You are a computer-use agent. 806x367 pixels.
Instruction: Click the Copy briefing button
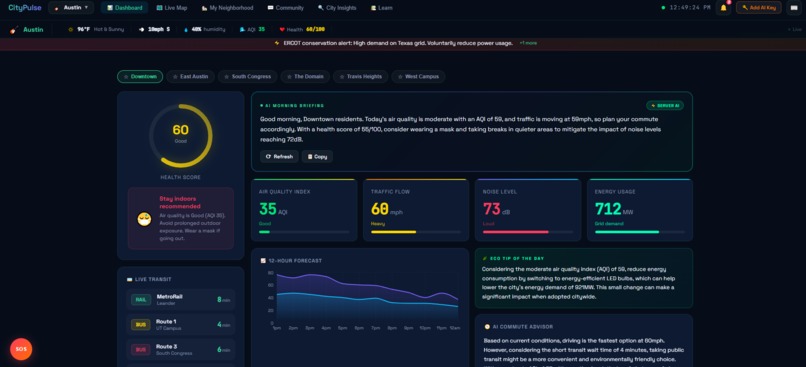point(317,157)
